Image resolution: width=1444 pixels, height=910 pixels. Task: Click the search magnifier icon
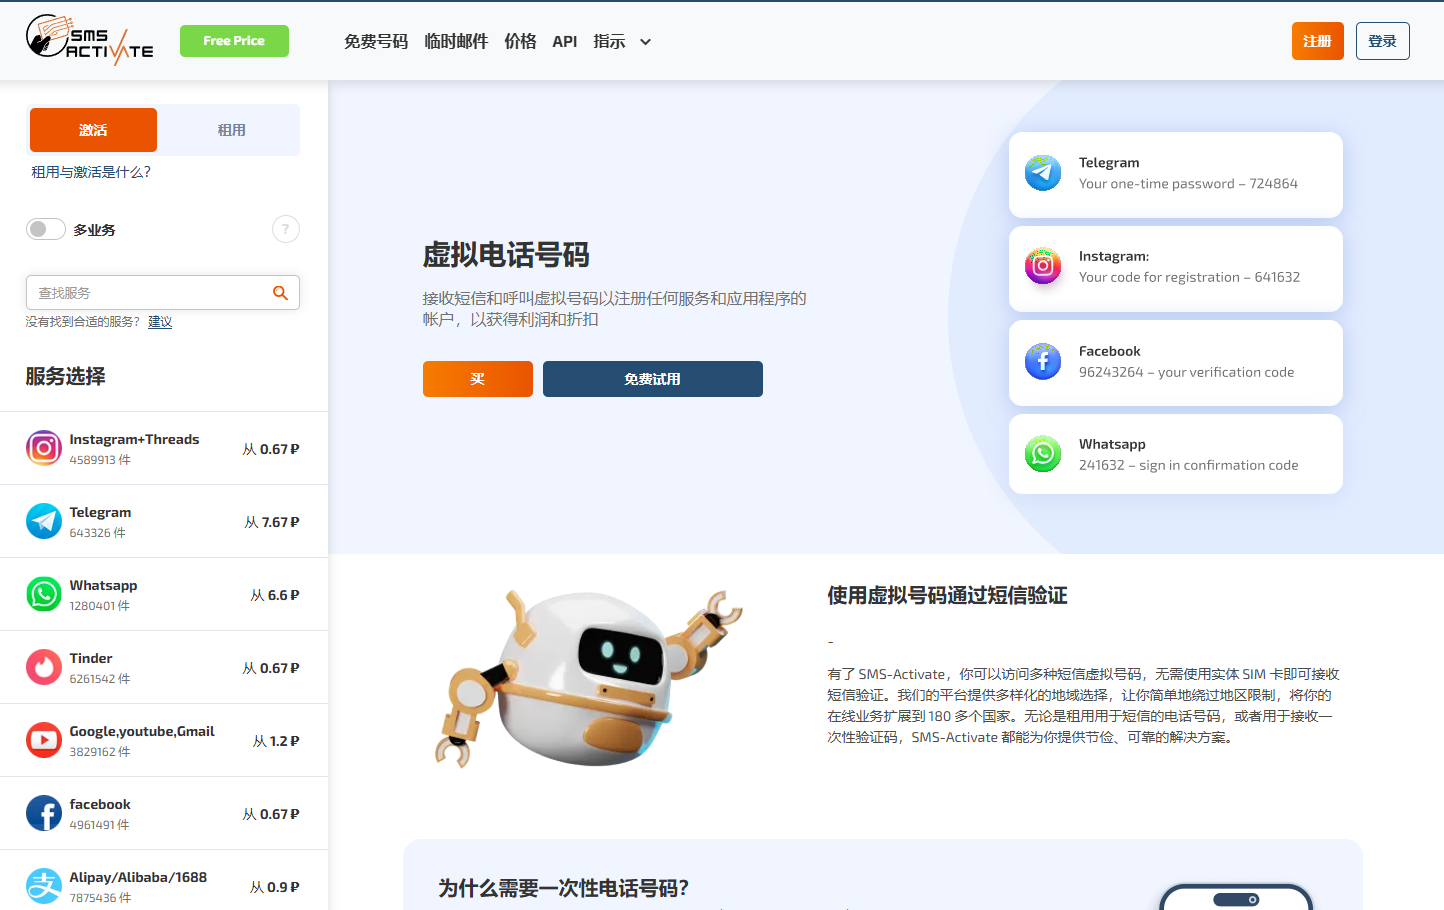click(x=280, y=293)
